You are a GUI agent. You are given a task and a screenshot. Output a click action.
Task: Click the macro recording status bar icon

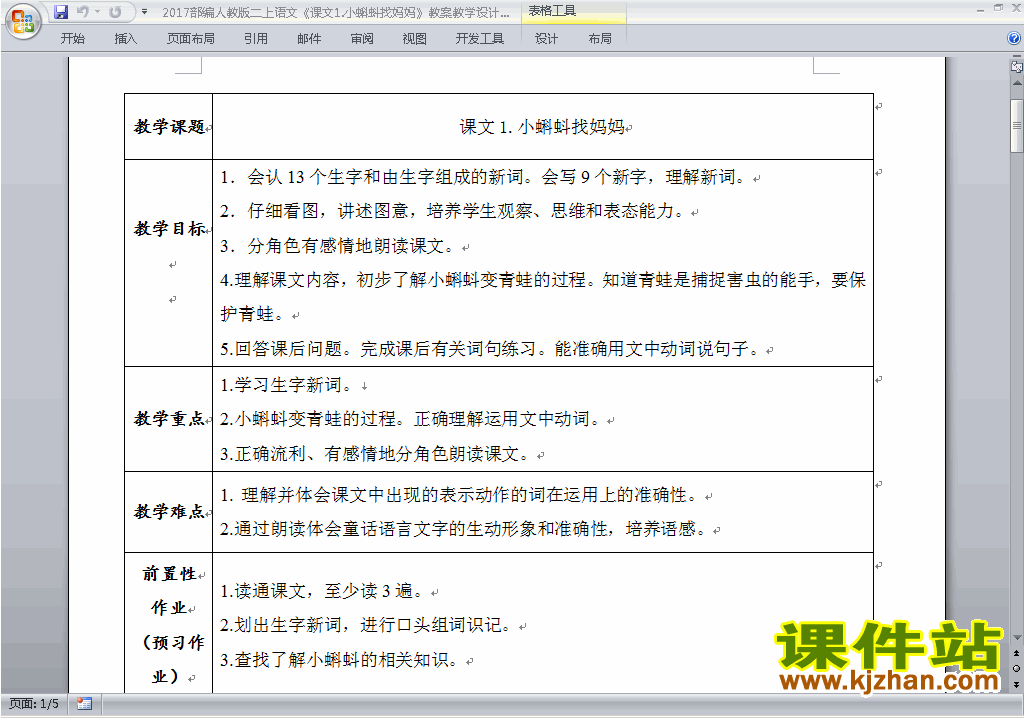click(x=84, y=704)
